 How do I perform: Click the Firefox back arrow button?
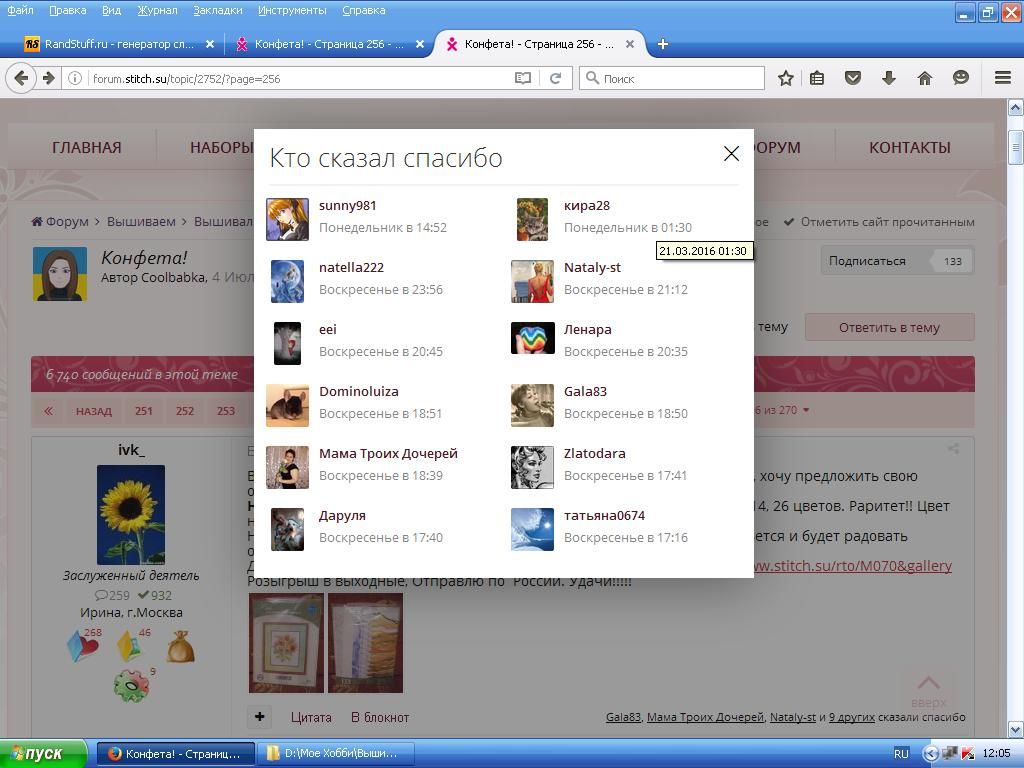point(22,78)
